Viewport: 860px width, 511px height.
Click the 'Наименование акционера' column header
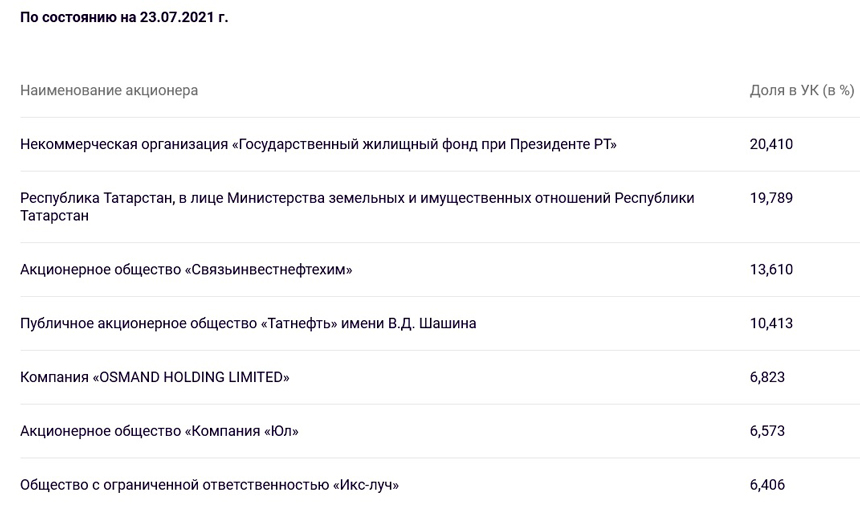(109, 90)
